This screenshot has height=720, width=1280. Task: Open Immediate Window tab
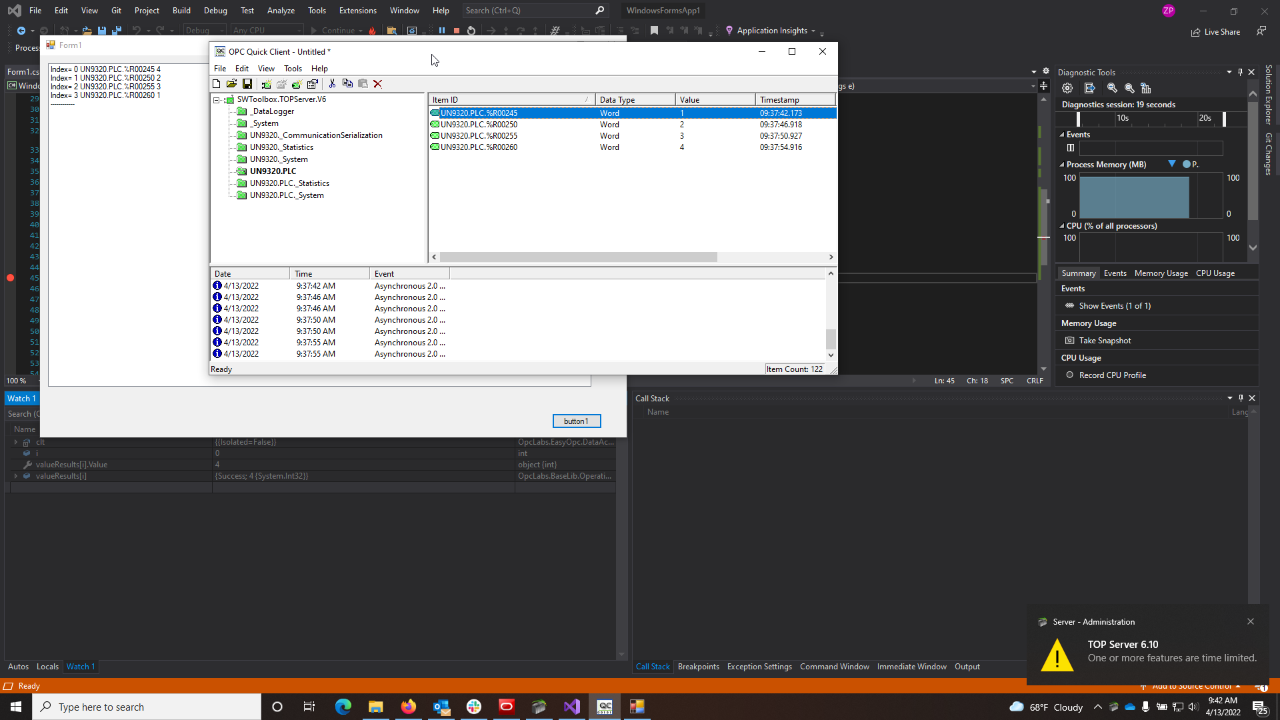point(909,666)
